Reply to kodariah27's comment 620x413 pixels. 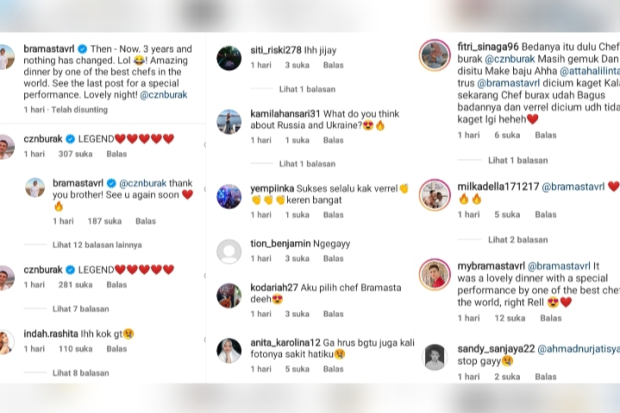tap(333, 314)
